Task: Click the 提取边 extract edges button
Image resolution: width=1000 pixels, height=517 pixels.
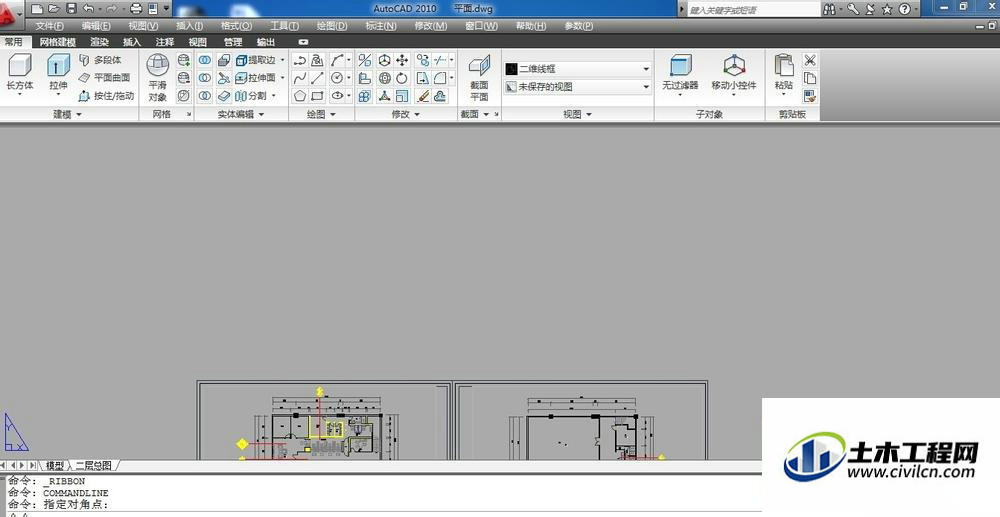Action: tap(256, 60)
